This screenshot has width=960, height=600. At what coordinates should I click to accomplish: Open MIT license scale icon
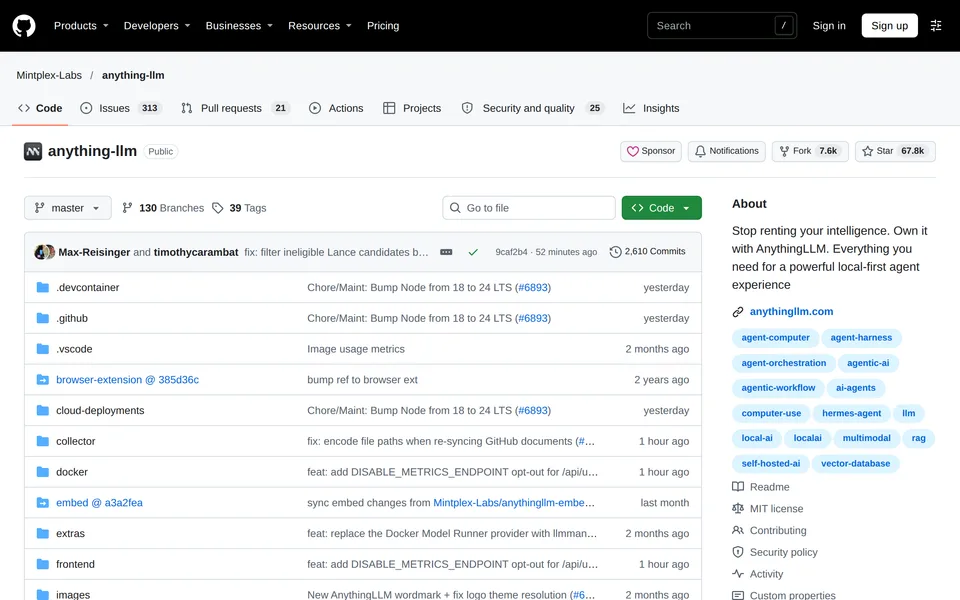click(738, 509)
